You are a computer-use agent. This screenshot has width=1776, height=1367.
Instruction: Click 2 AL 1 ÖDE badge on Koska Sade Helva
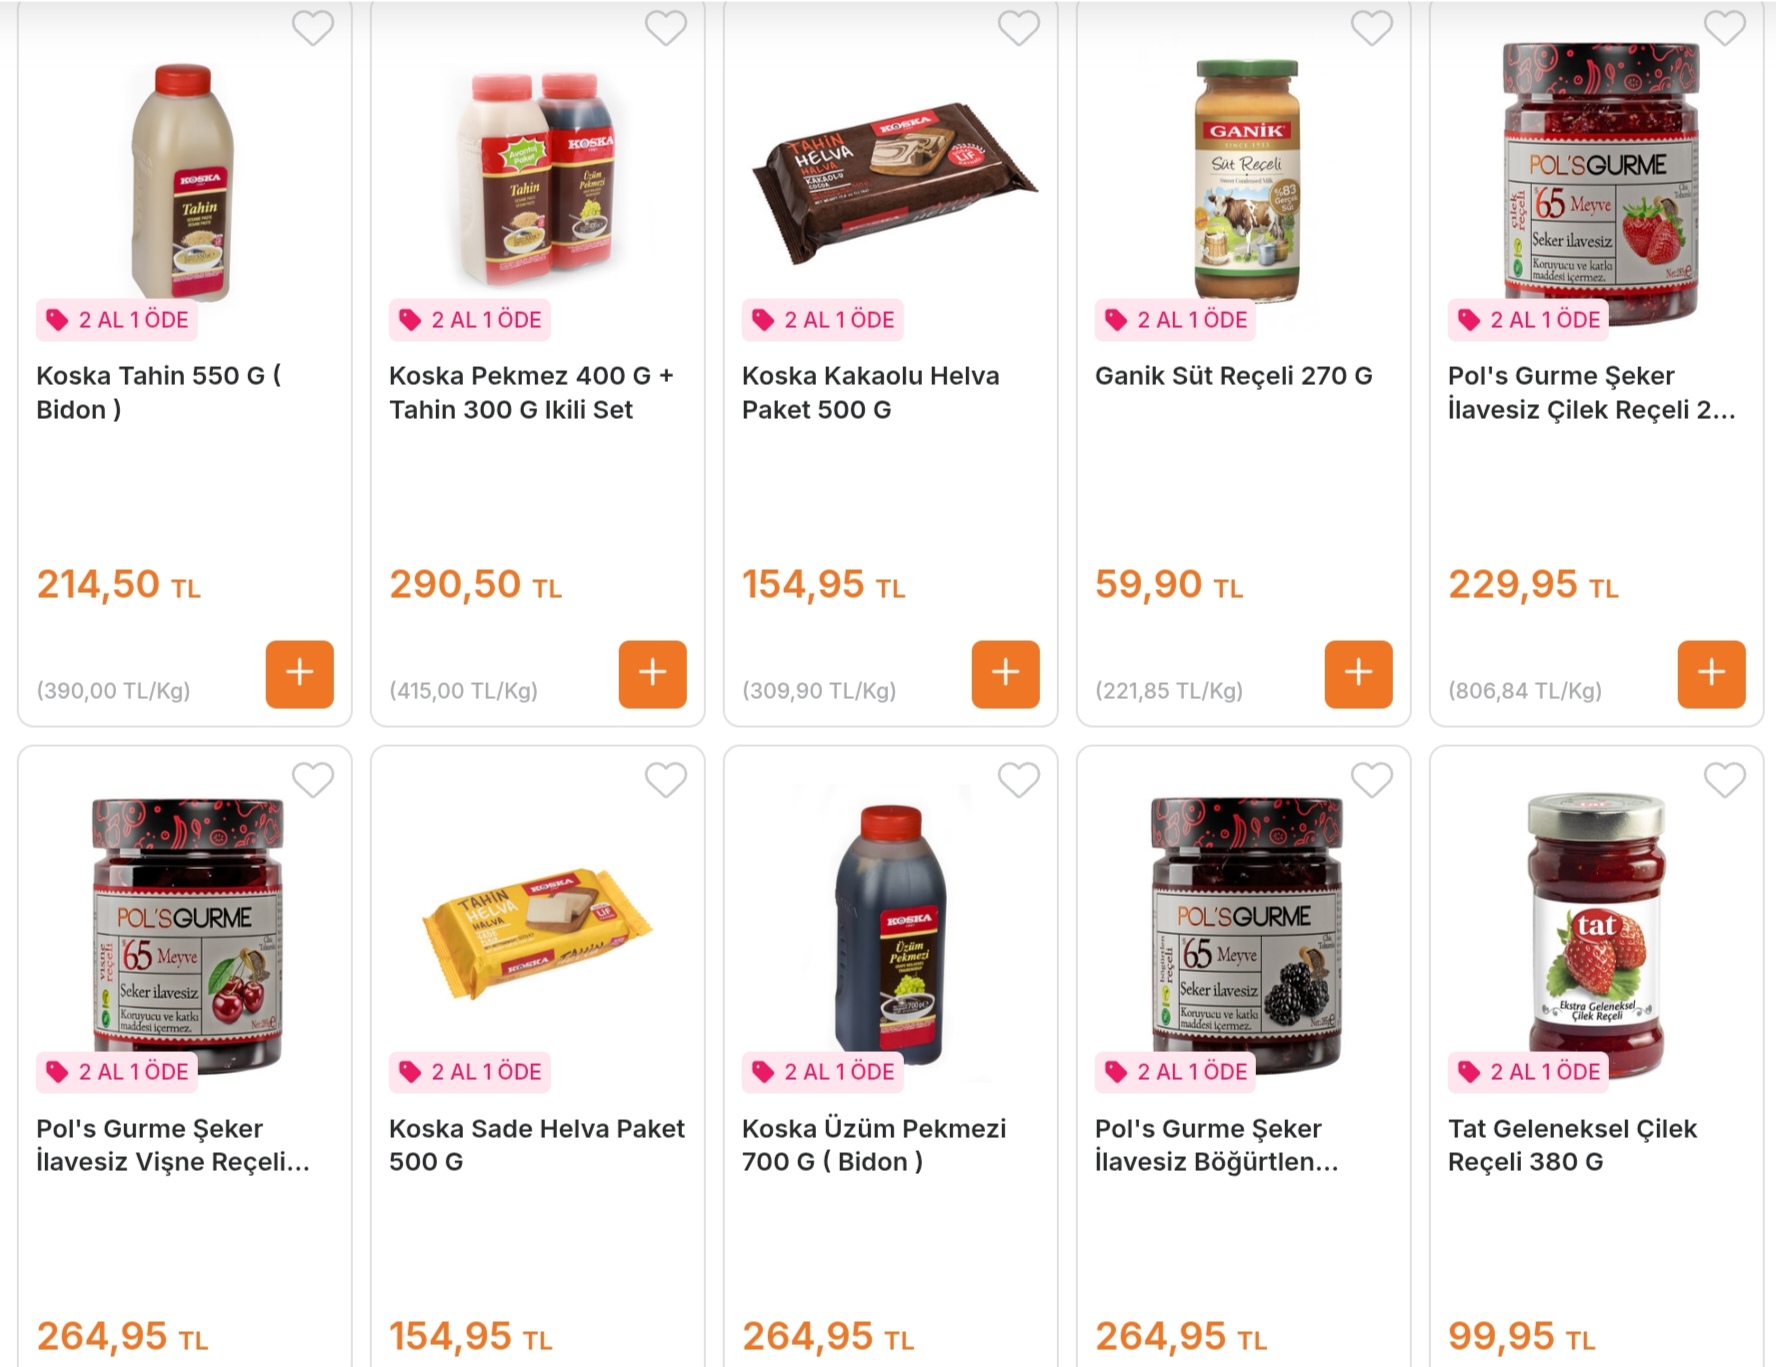pos(470,1072)
